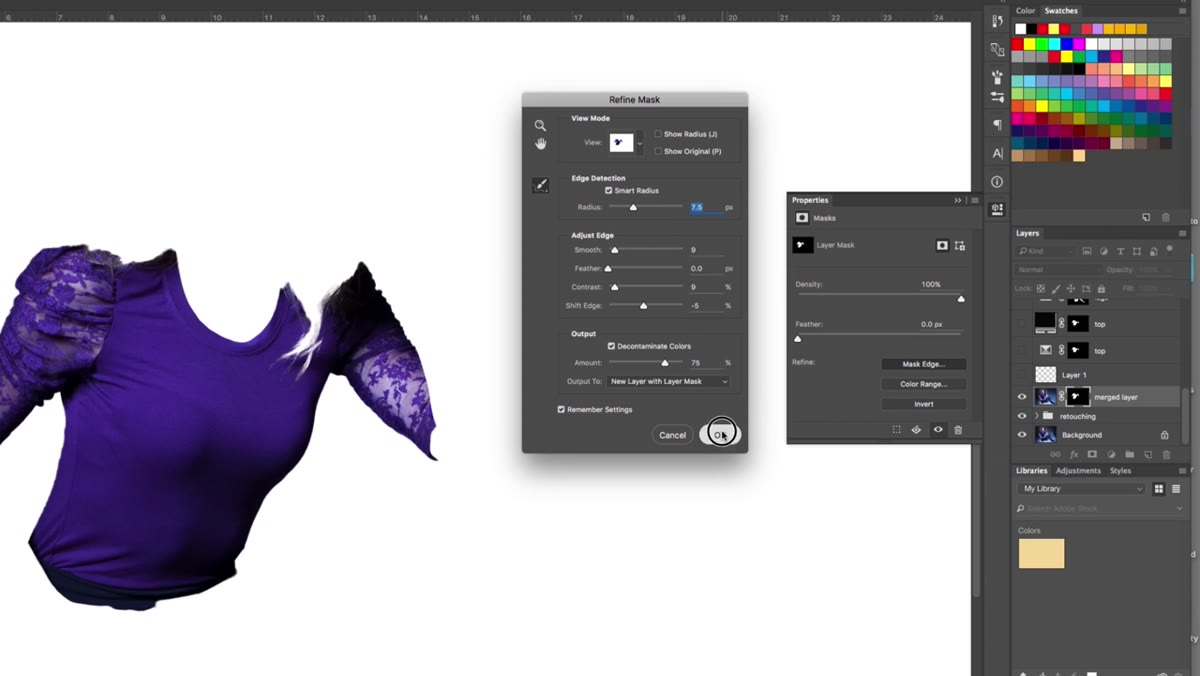
Task: Open the Layers Kind filter dropdown
Action: tap(1045, 251)
